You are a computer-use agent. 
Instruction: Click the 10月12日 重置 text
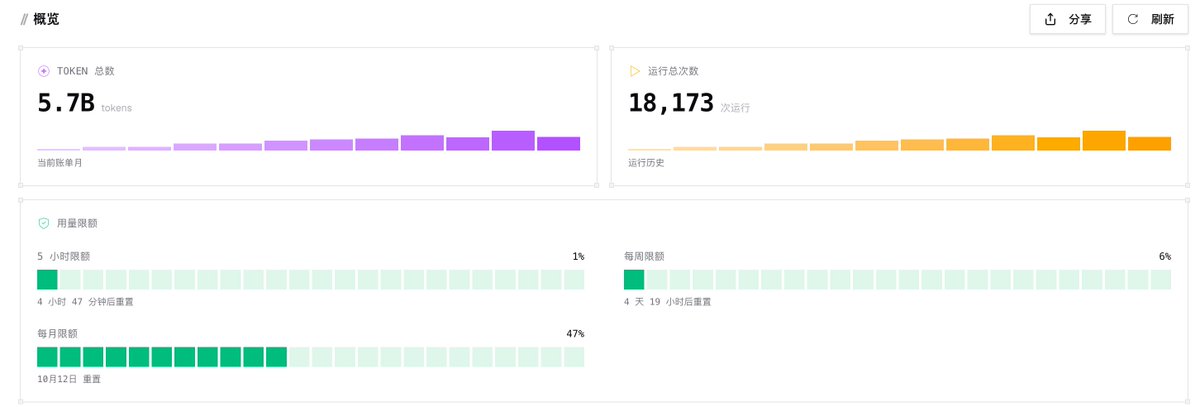click(x=69, y=379)
